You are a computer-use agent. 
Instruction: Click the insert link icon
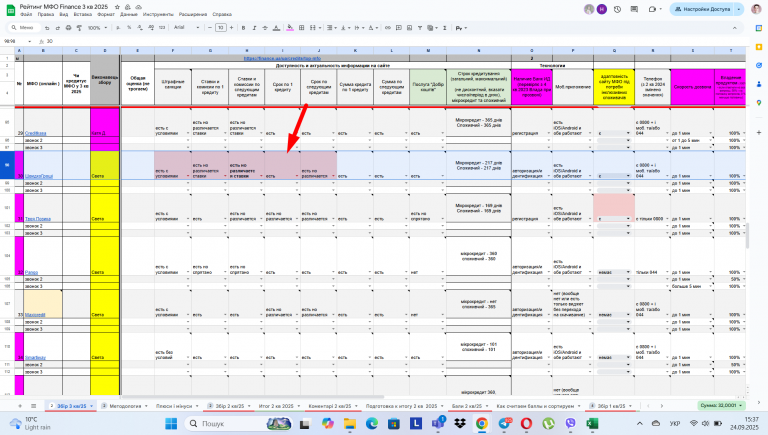387,28
